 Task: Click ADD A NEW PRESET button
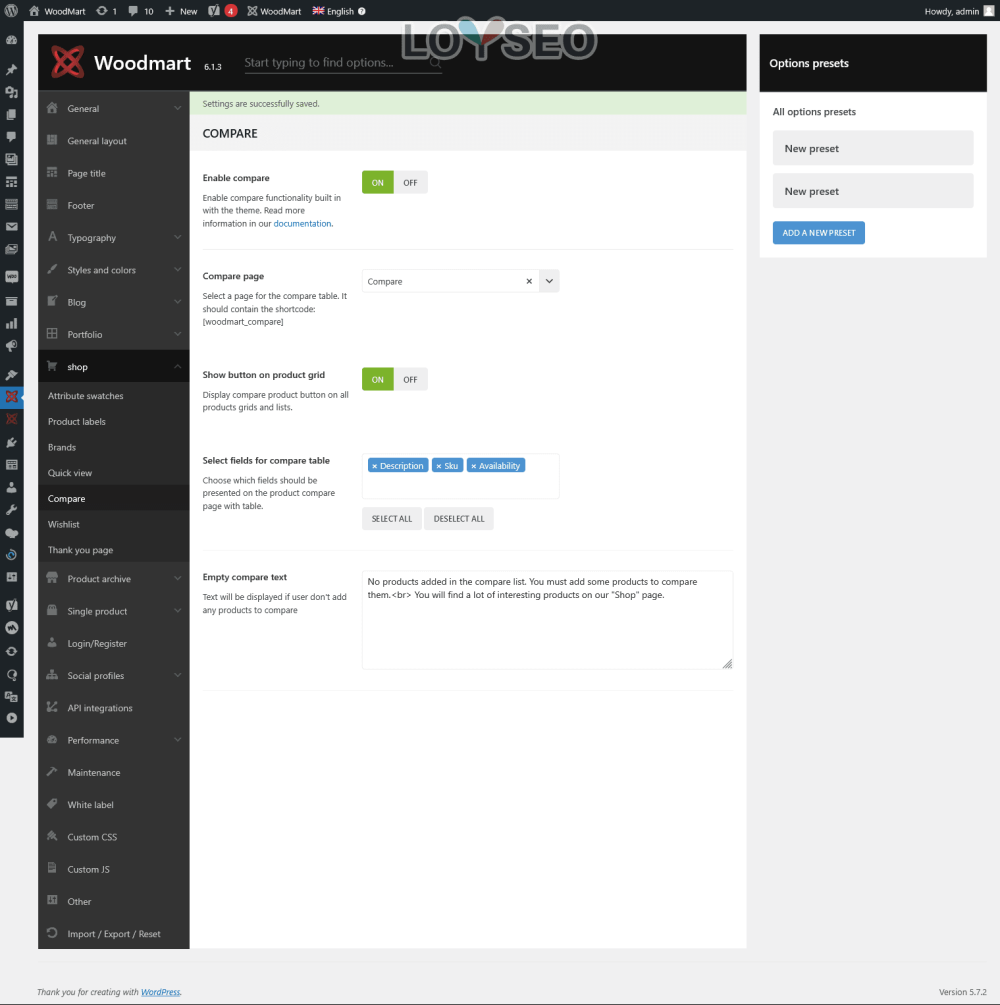click(819, 233)
